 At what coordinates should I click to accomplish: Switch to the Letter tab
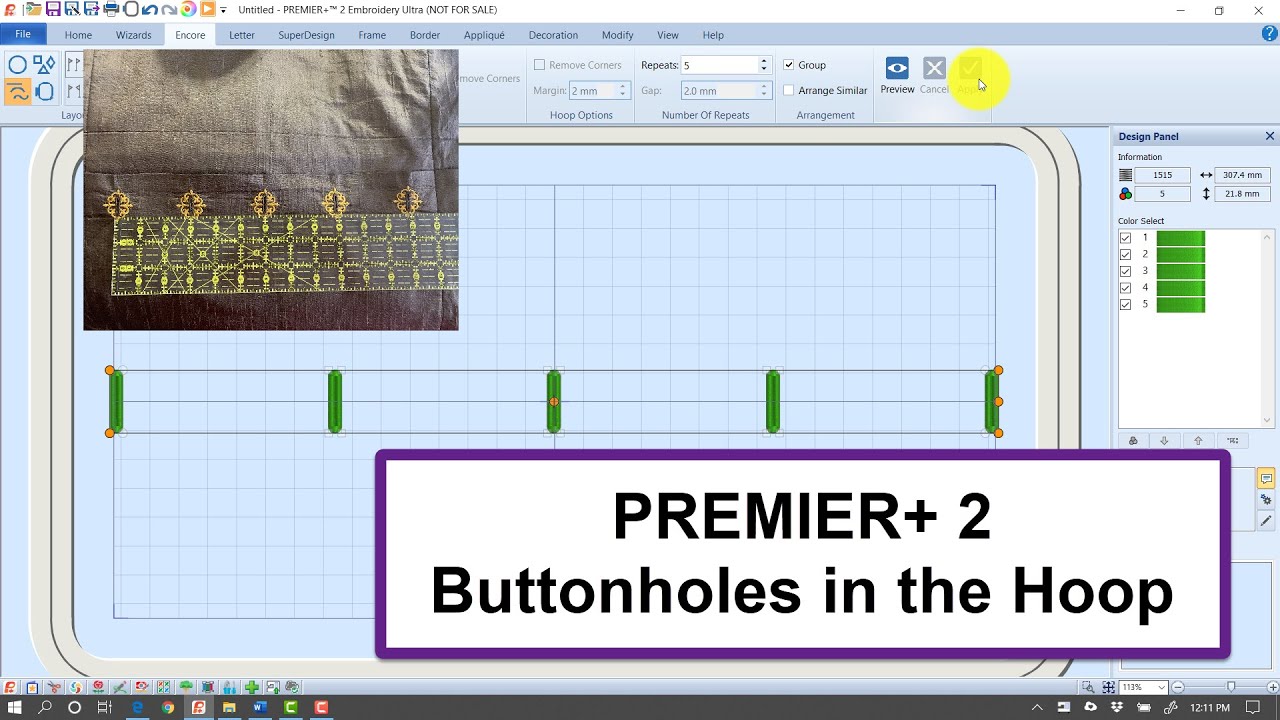click(242, 35)
